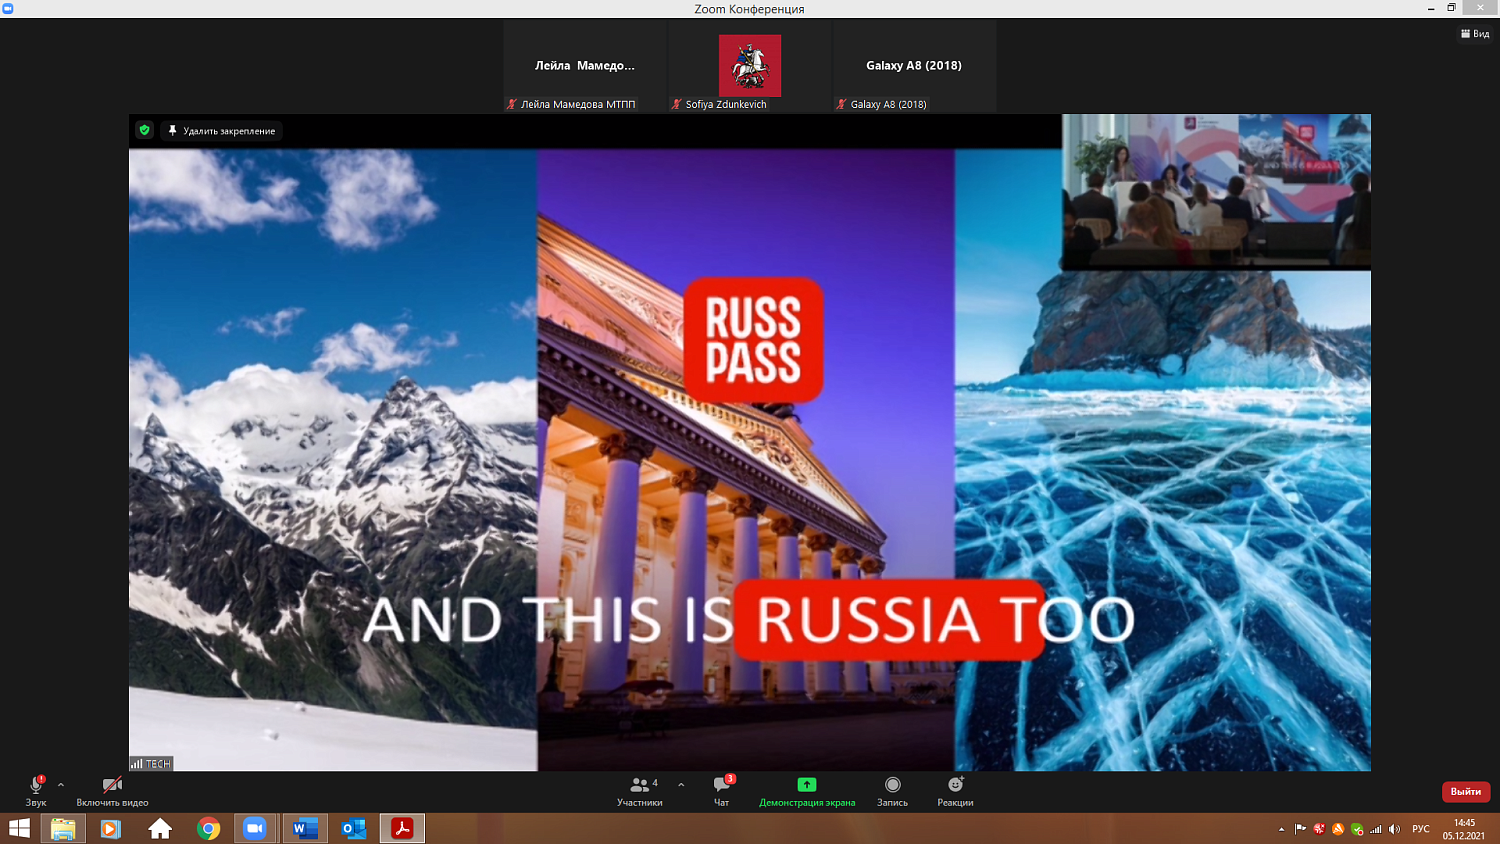Click the TECH signal label on the video

tap(151, 764)
